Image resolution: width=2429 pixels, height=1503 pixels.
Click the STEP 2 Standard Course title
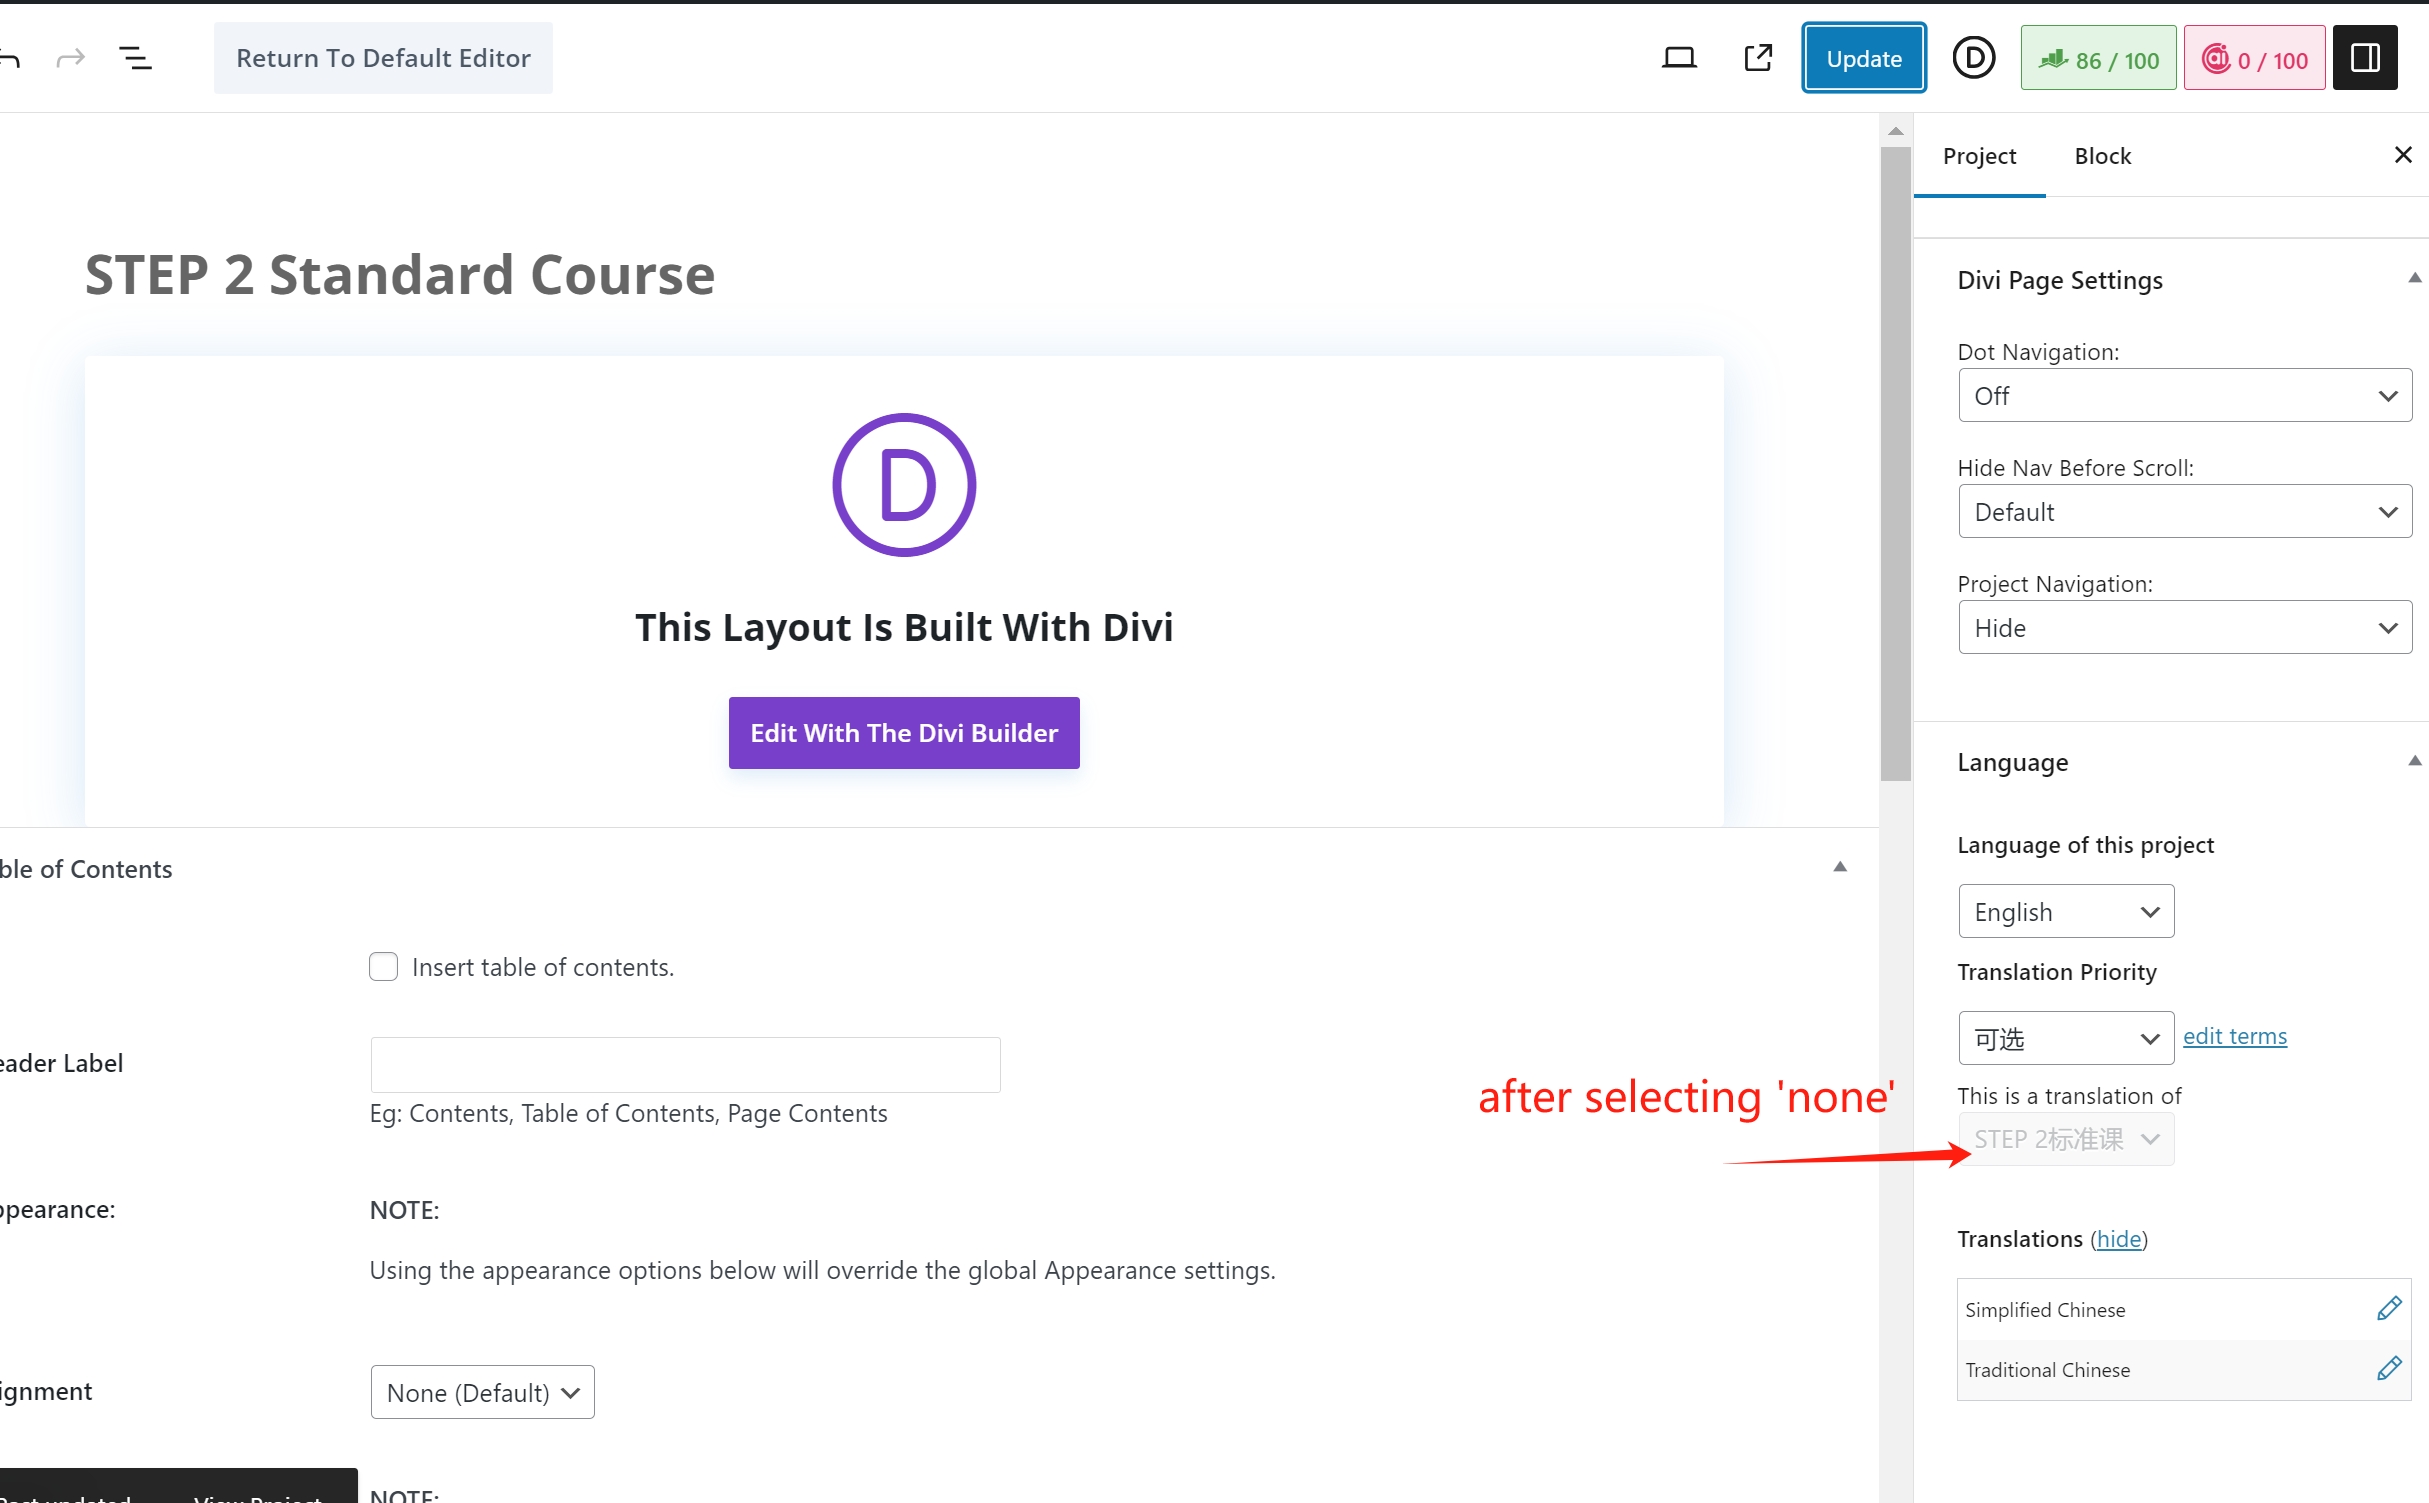(x=400, y=274)
